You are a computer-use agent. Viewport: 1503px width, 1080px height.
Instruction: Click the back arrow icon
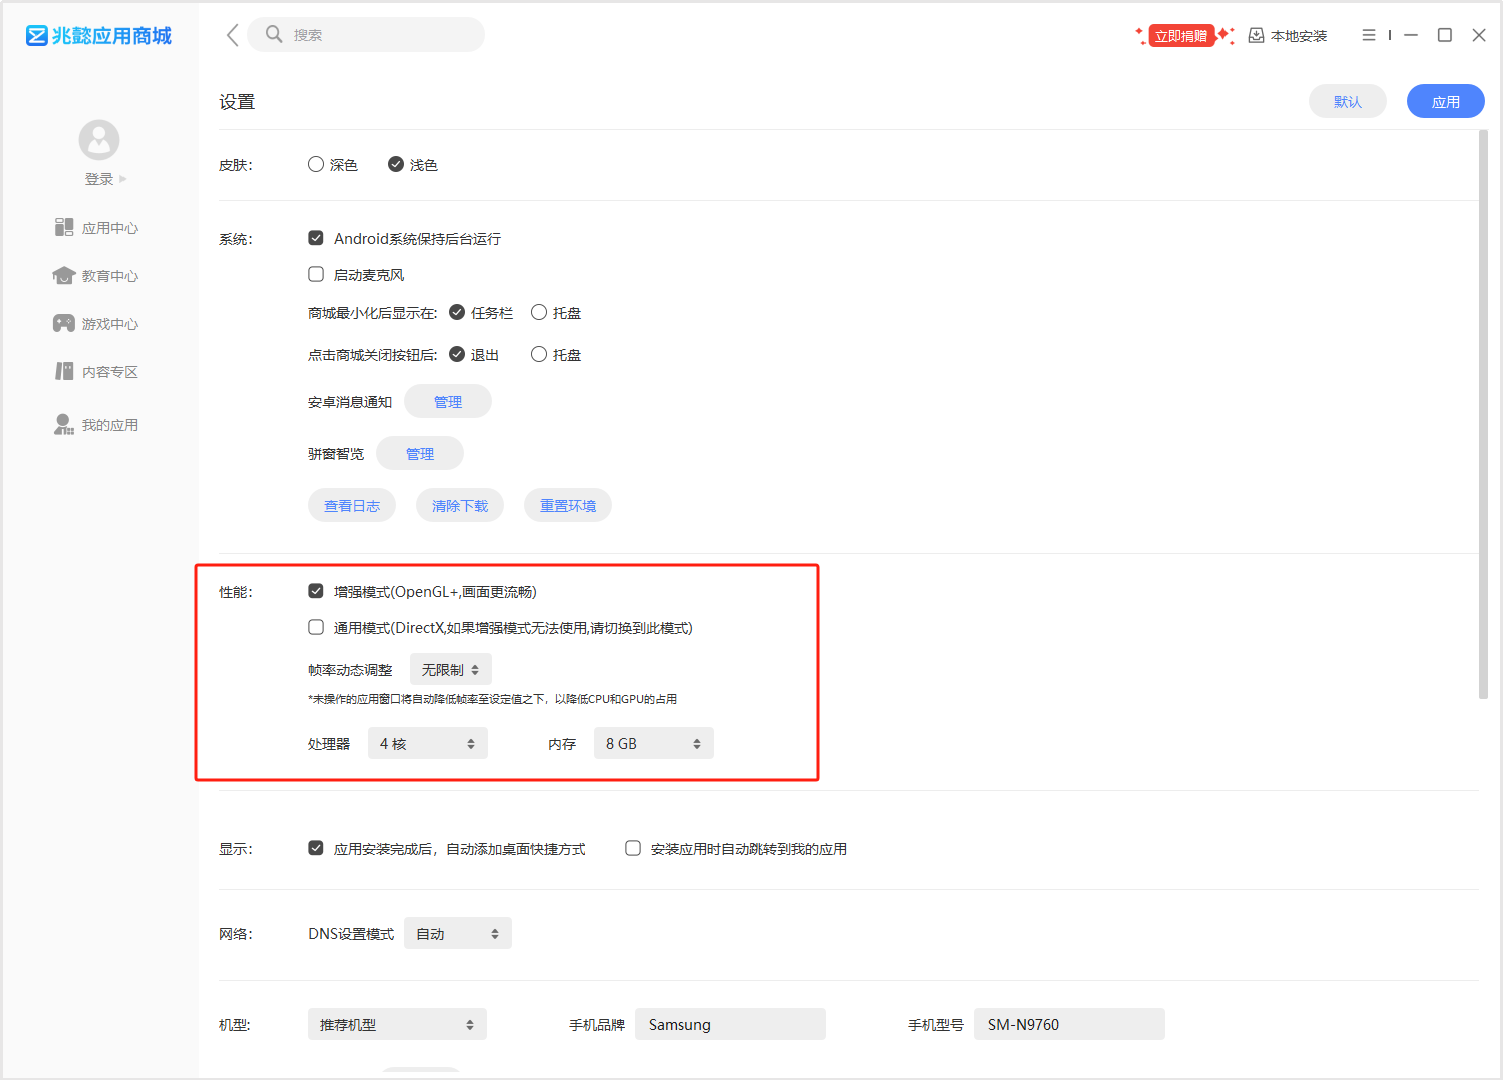232,35
